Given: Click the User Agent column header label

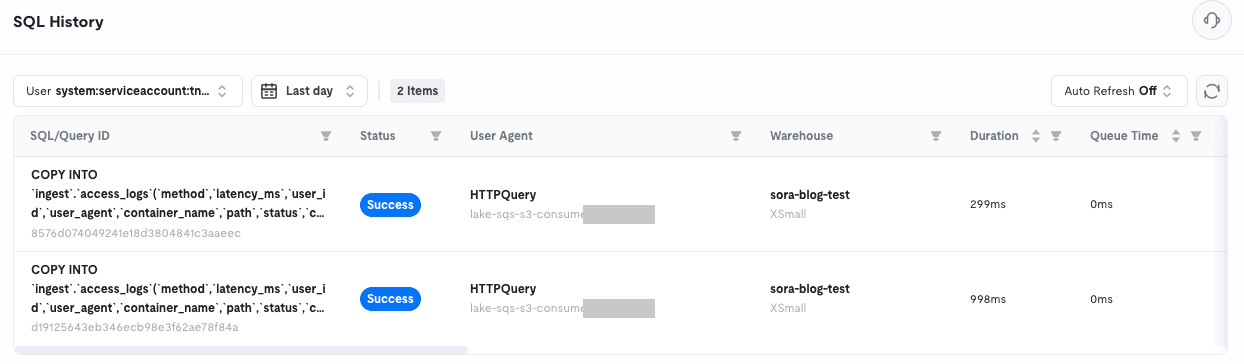Looking at the screenshot, I should point(501,136).
